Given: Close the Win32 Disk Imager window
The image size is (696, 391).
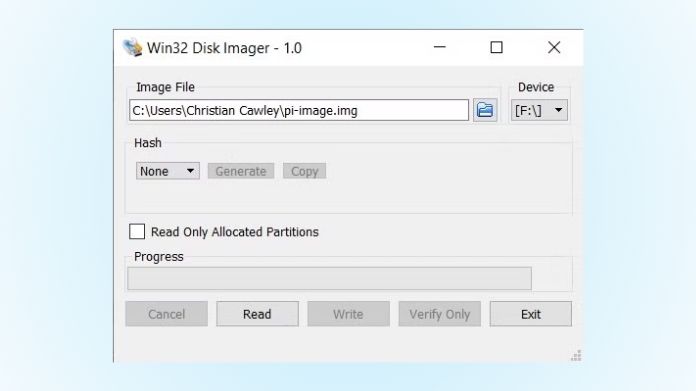Looking at the screenshot, I should pos(554,47).
